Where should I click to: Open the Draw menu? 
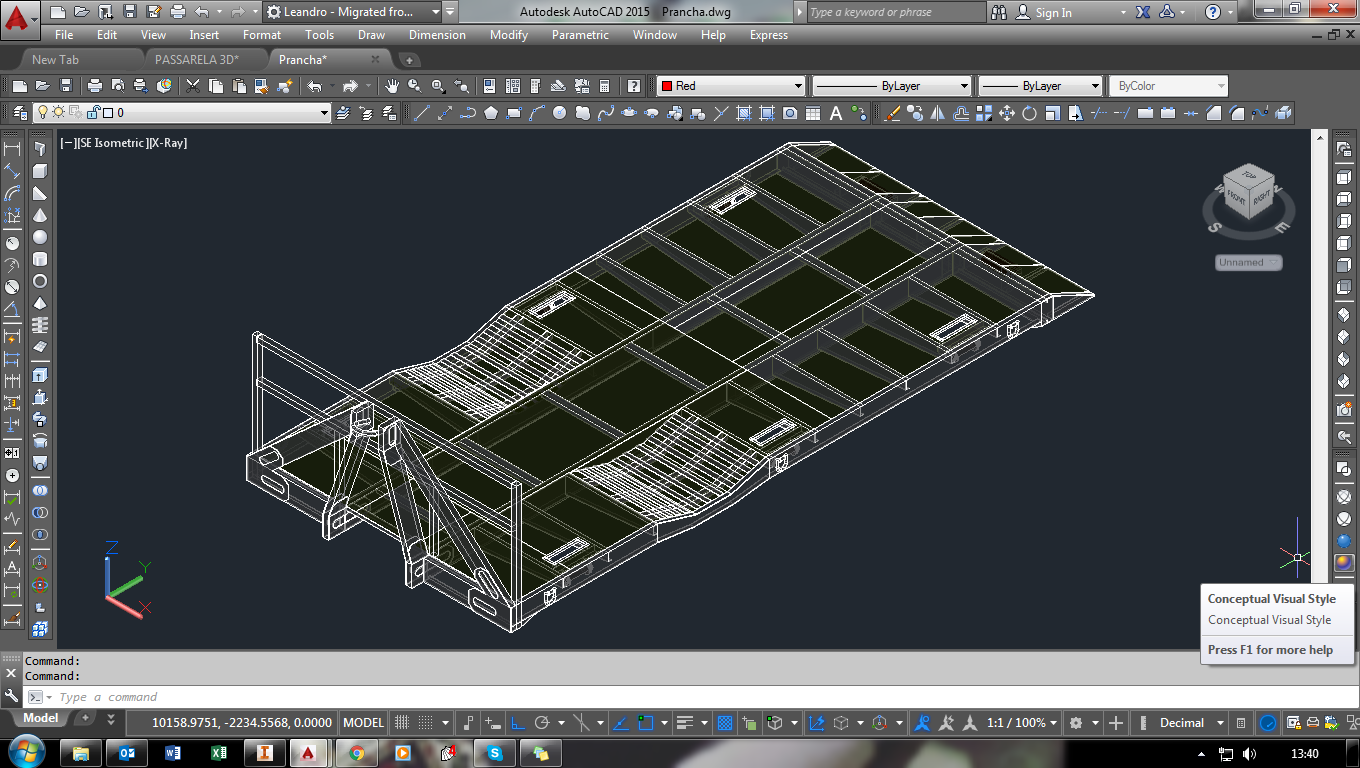(371, 34)
